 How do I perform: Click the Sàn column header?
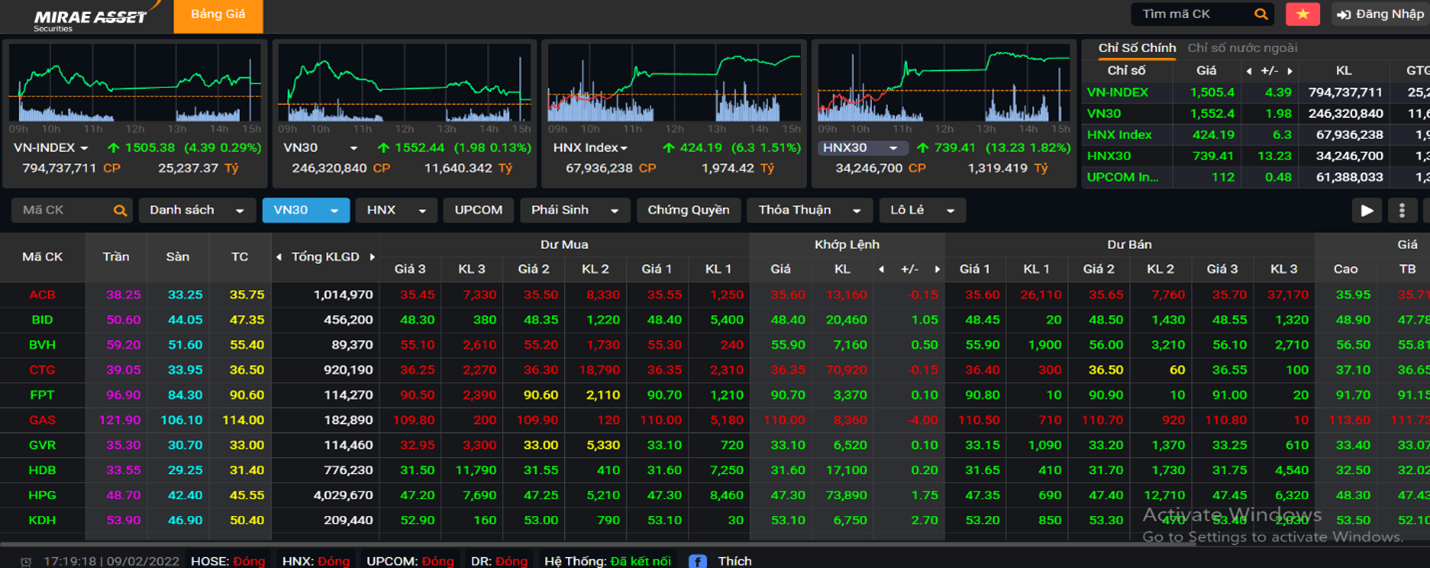(178, 257)
